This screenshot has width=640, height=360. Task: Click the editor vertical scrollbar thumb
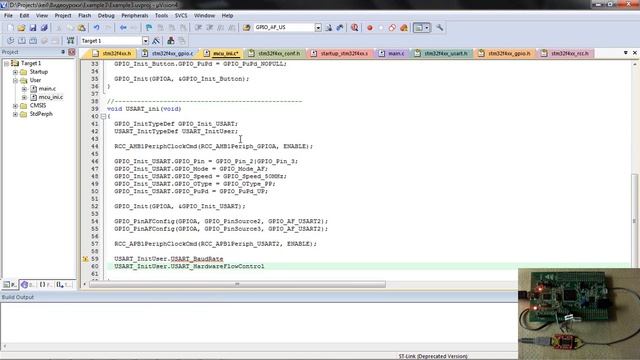634,220
